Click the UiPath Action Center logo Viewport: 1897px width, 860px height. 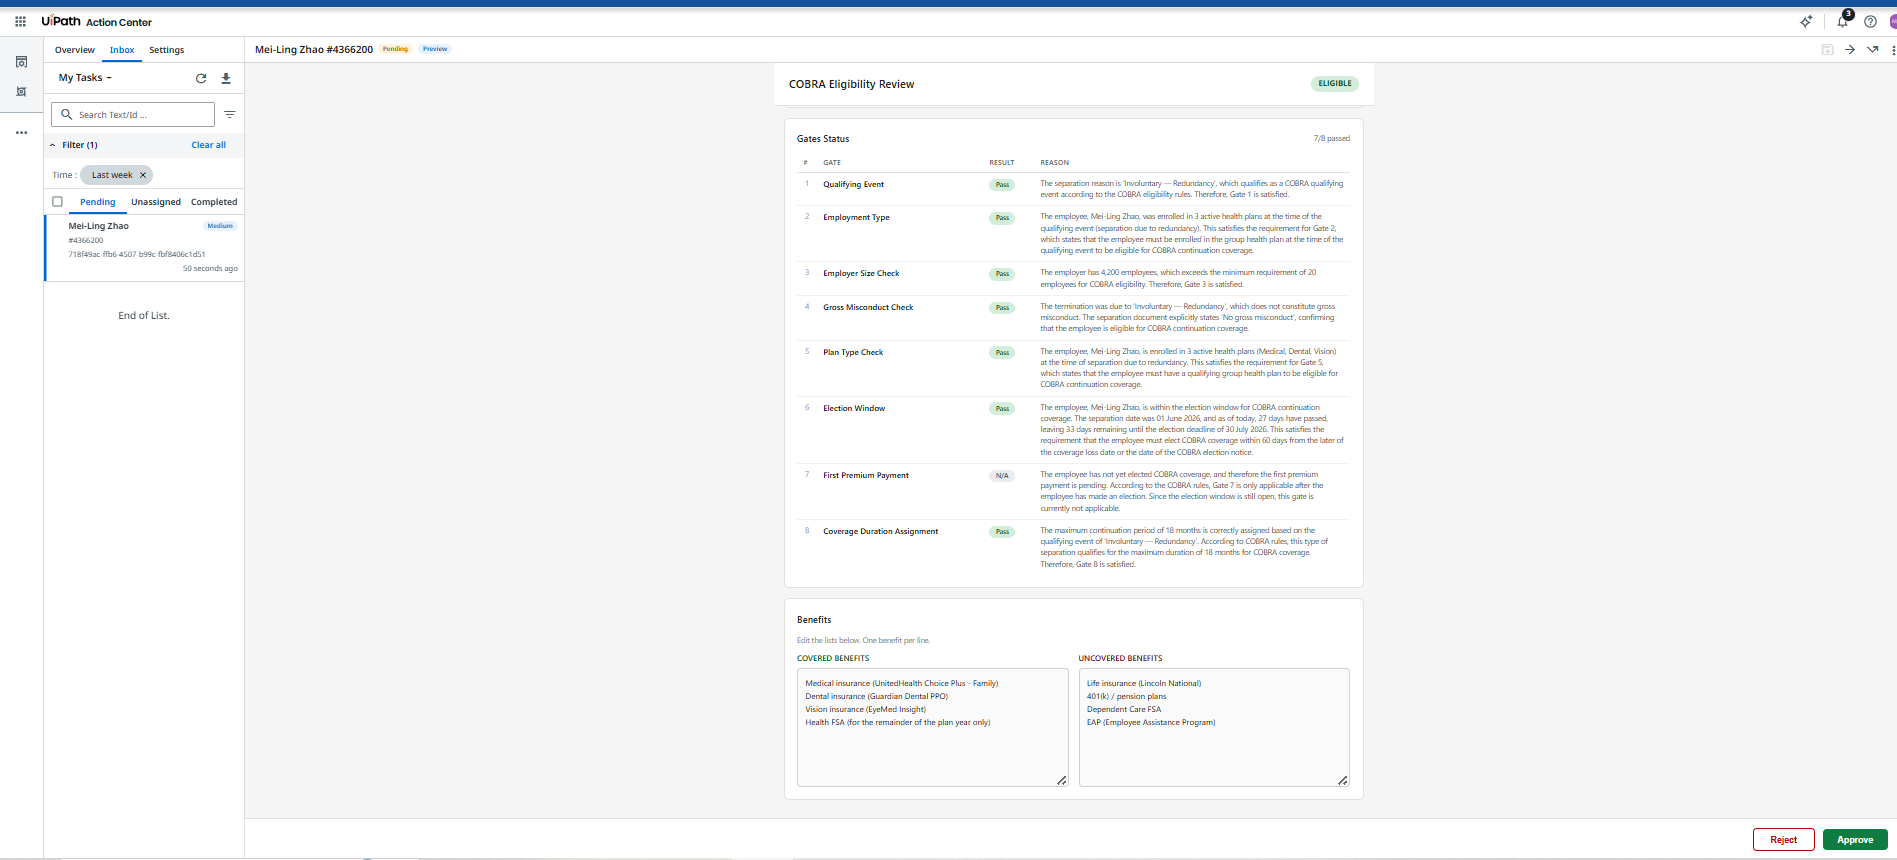pyautogui.click(x=97, y=21)
